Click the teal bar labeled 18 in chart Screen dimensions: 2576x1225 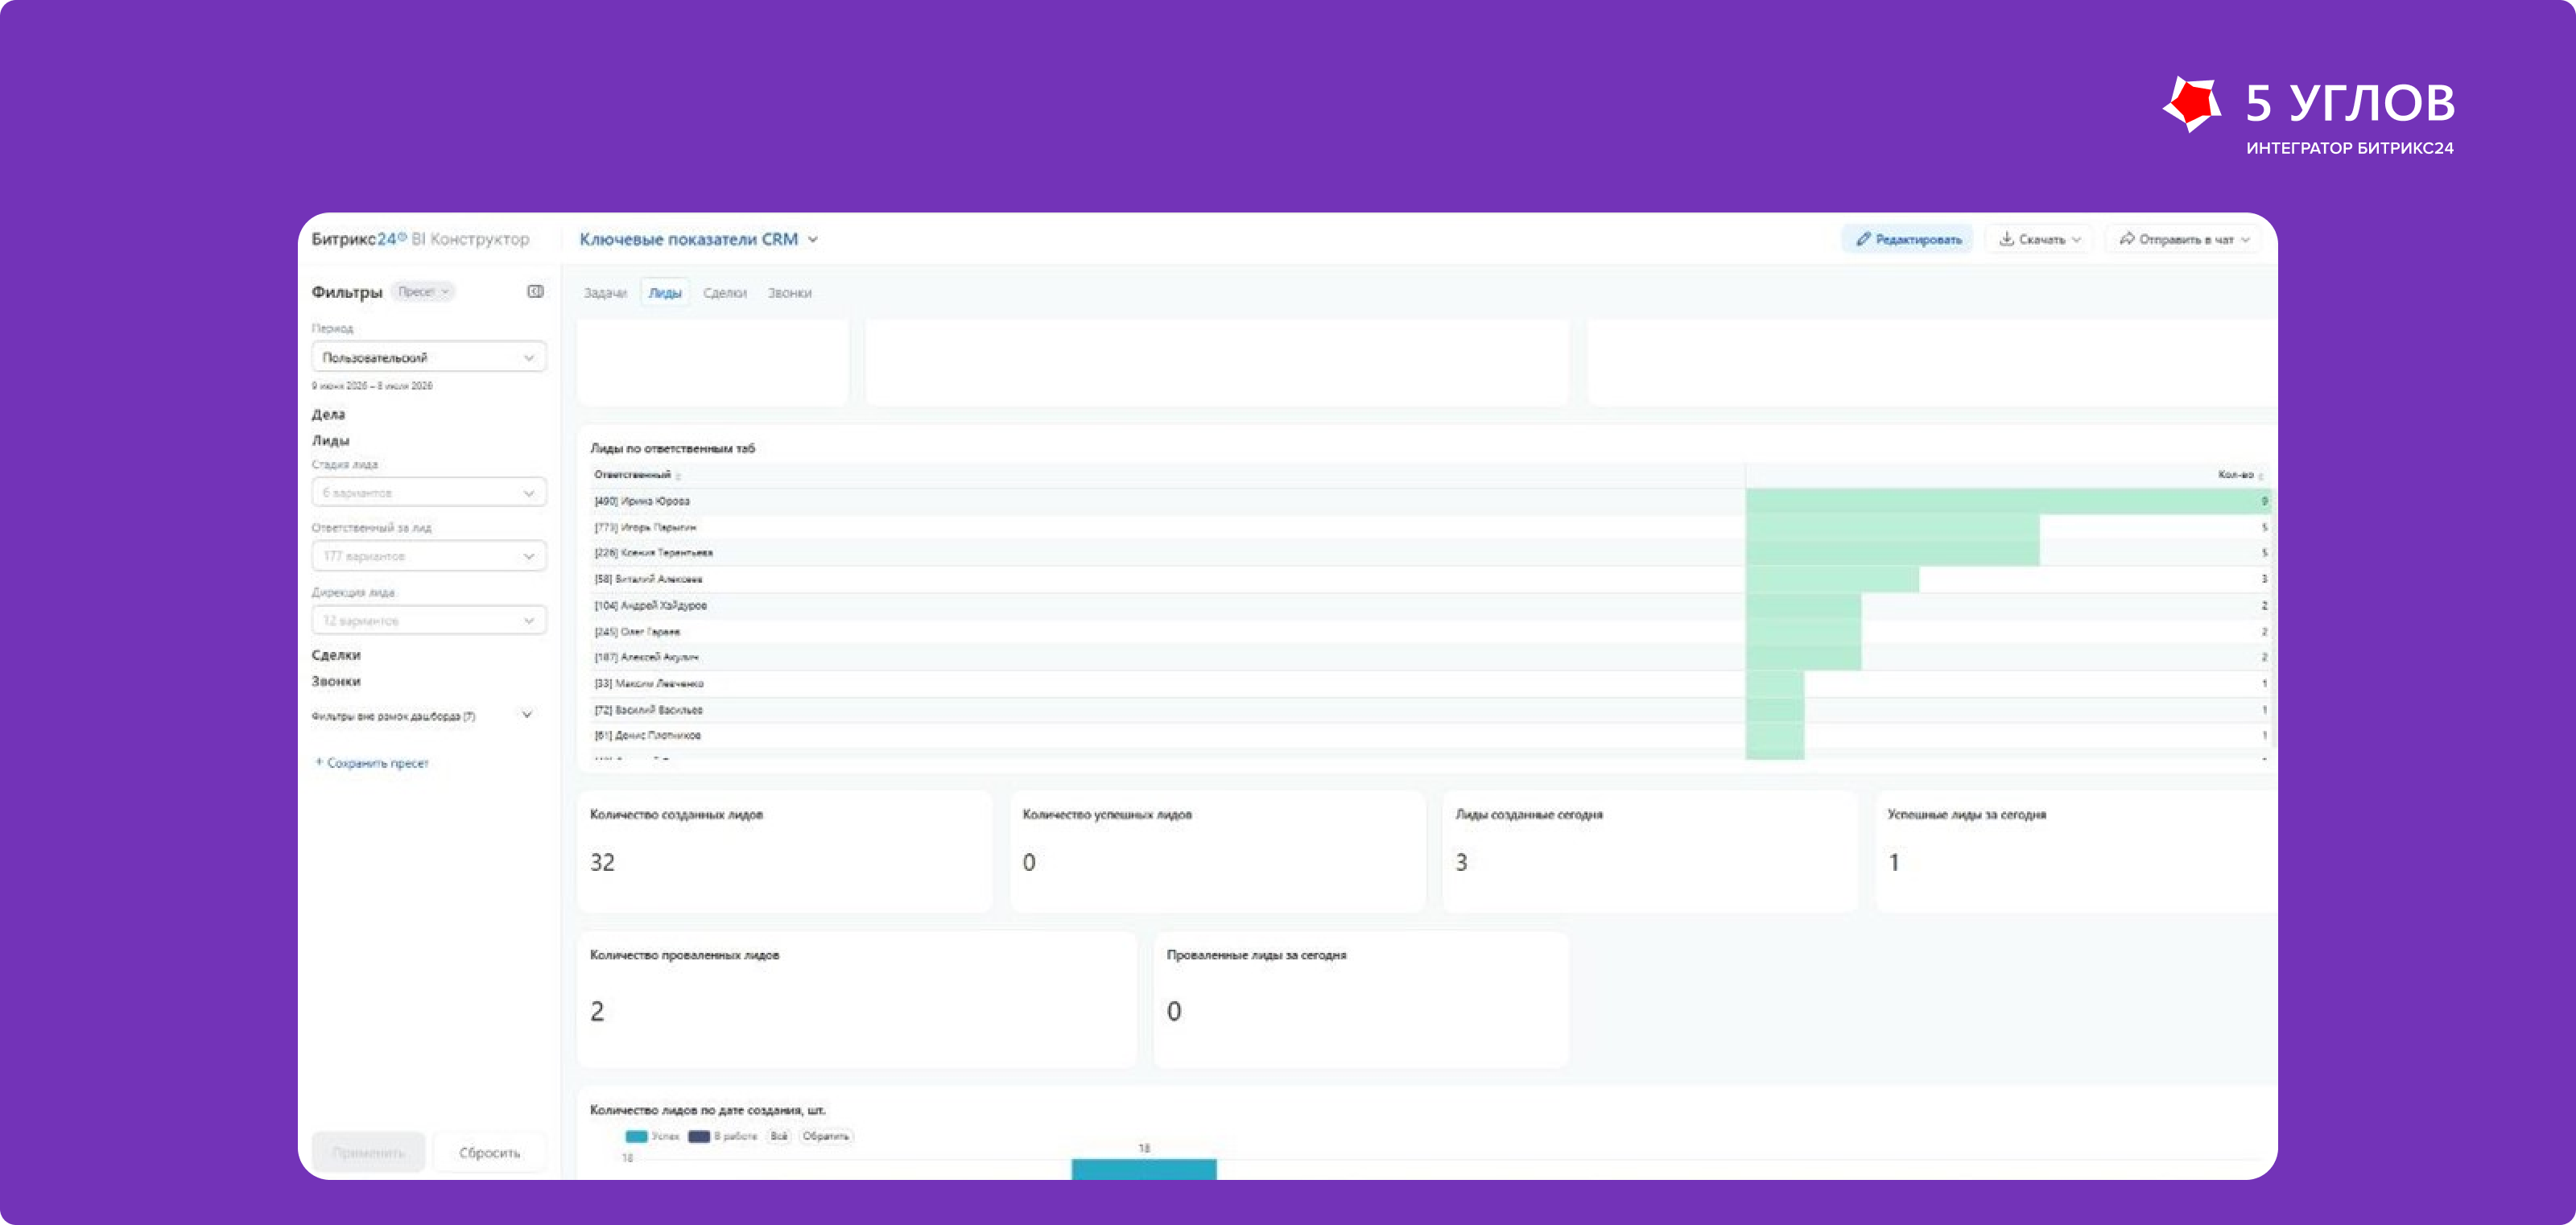pyautogui.click(x=1144, y=1169)
